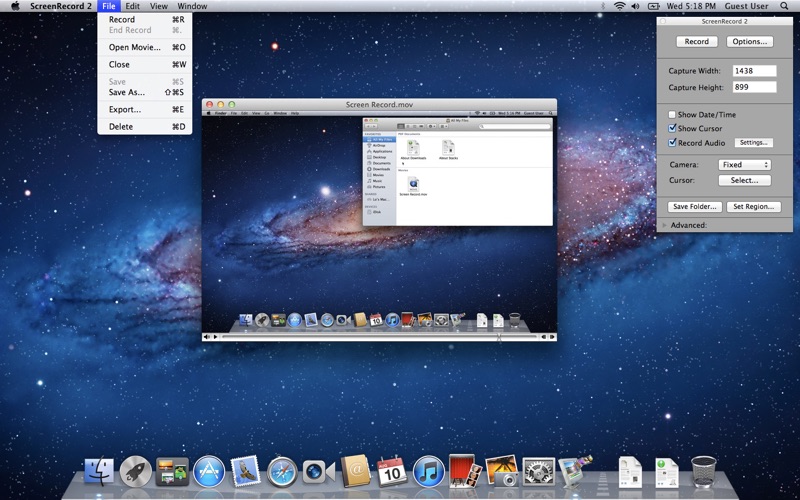The image size is (800, 500).
Task: Open iCal calendar icon in Dock
Action: [392, 471]
